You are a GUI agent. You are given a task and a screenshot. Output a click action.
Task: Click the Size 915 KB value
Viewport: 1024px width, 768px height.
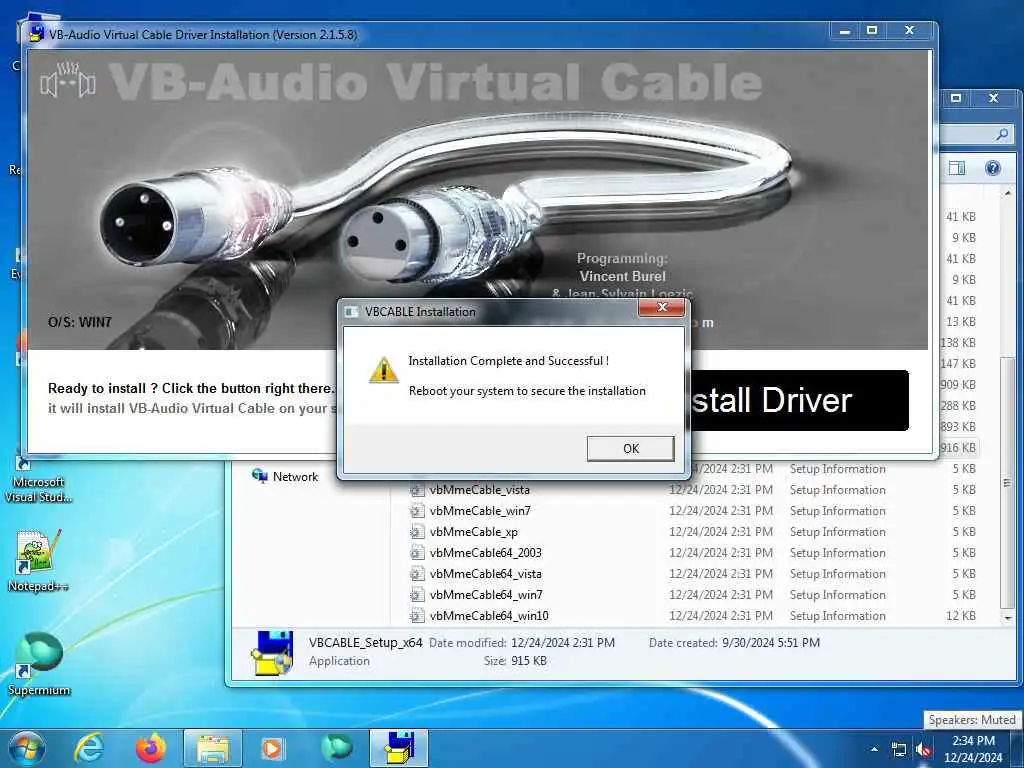tap(529, 661)
